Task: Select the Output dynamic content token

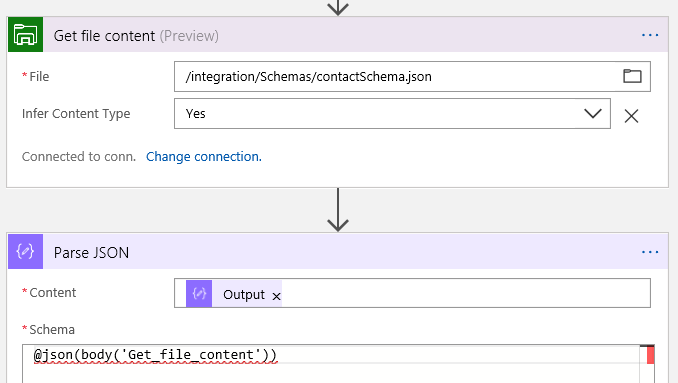Action: click(x=244, y=294)
